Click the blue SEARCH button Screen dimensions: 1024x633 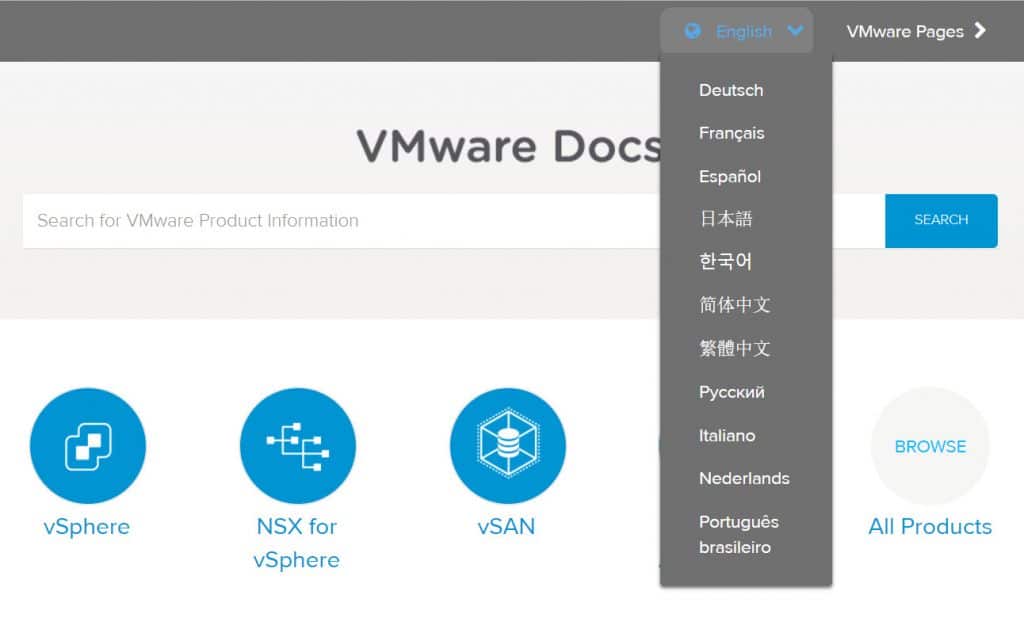coord(941,221)
